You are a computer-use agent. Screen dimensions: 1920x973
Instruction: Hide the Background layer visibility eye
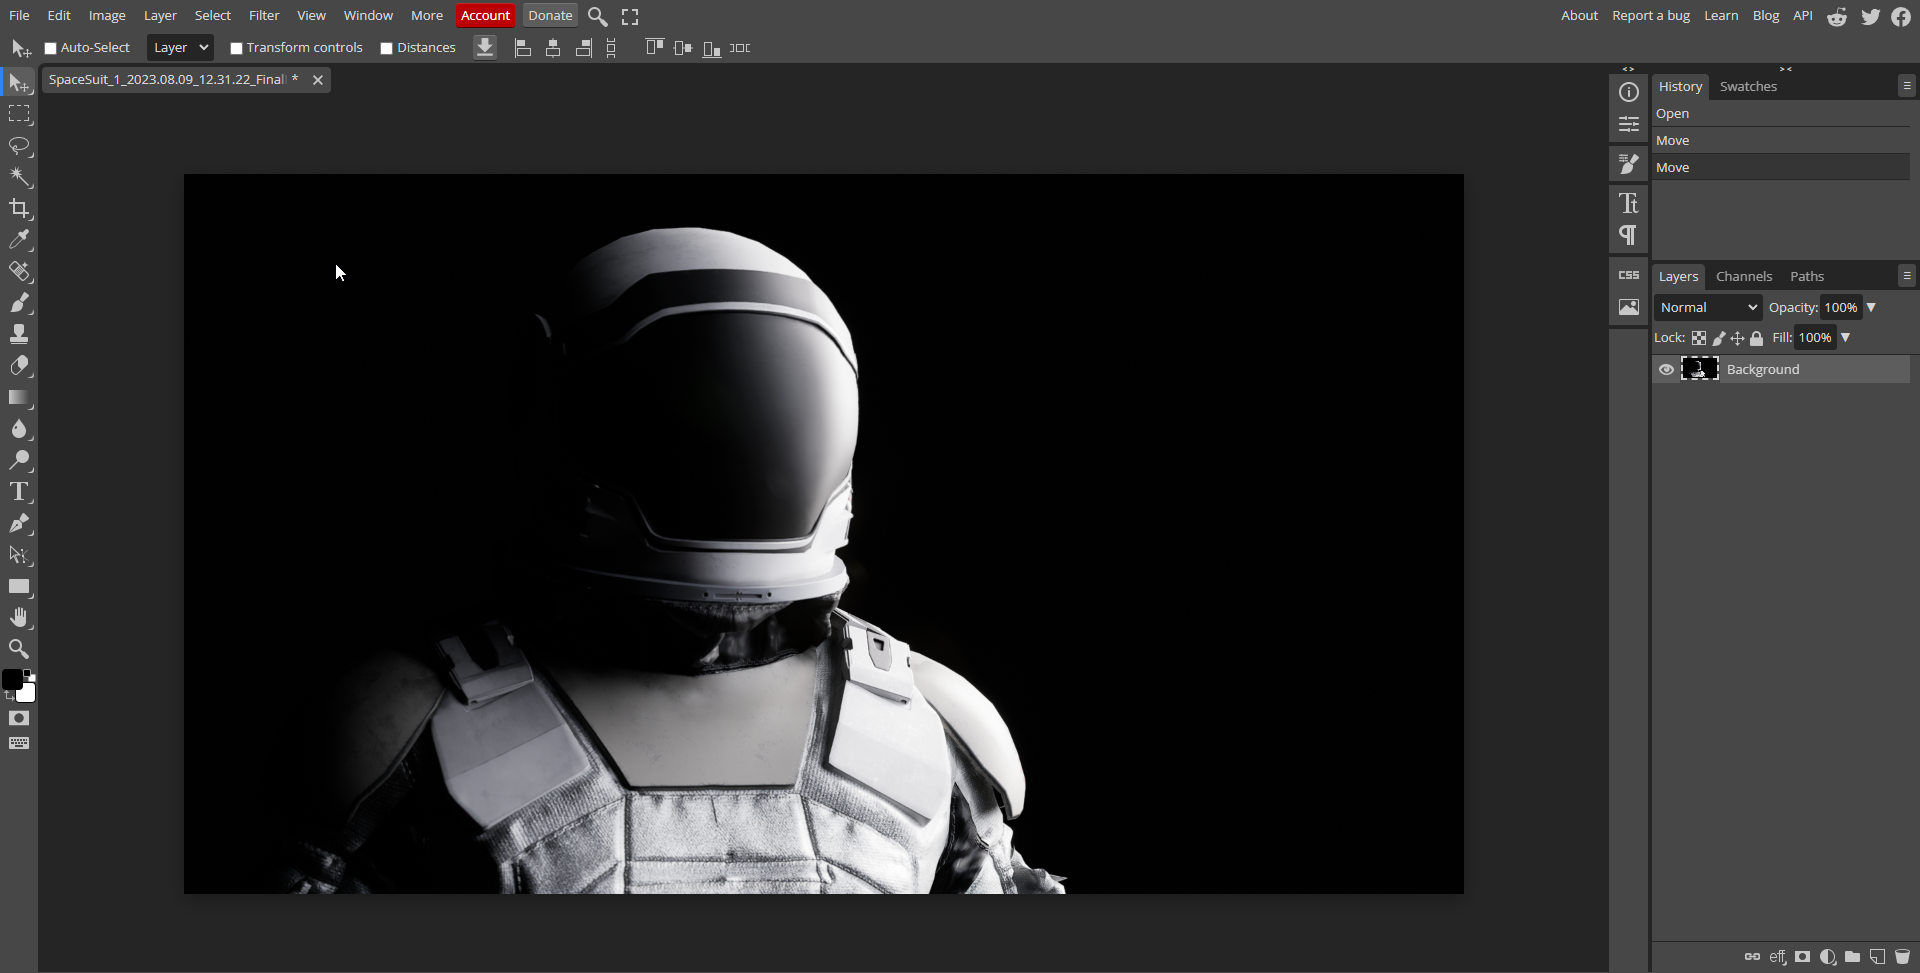pos(1666,370)
